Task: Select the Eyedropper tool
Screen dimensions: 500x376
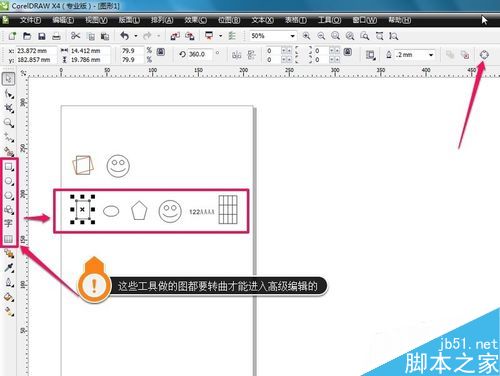Action: tap(9, 268)
